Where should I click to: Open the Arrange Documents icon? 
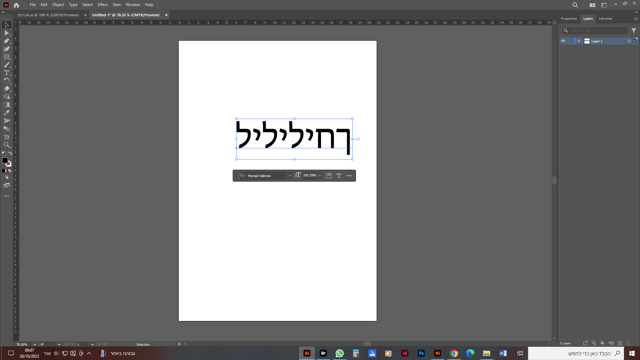(592, 5)
